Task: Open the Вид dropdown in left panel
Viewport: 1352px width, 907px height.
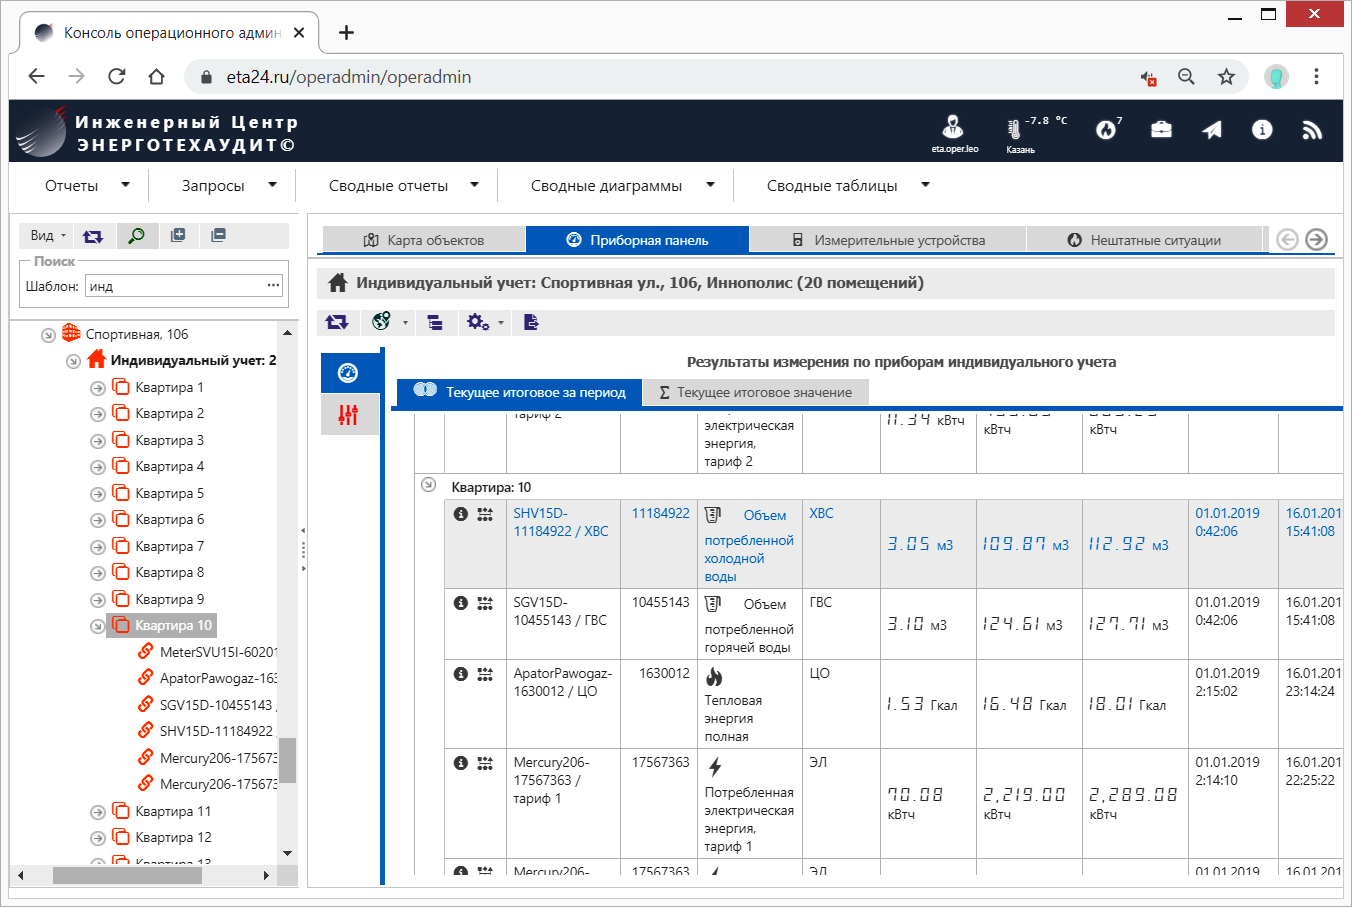Action: (x=48, y=236)
